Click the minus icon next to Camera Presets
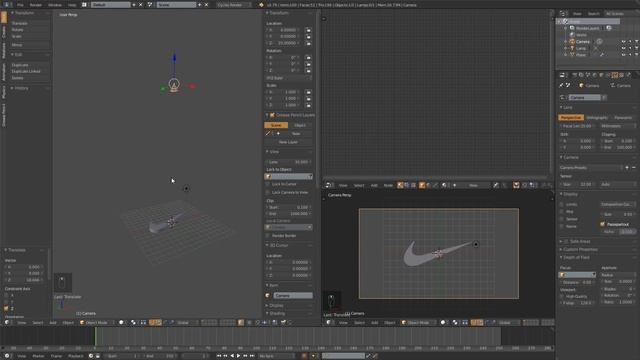This screenshot has width=640, height=360. 634,168
